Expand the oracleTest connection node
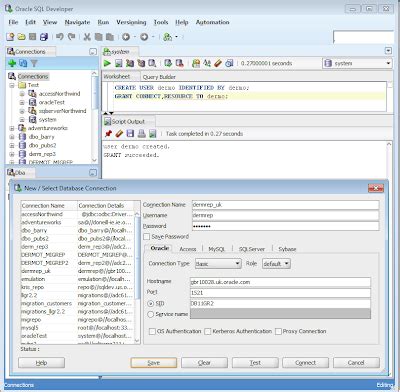 tap(22, 103)
